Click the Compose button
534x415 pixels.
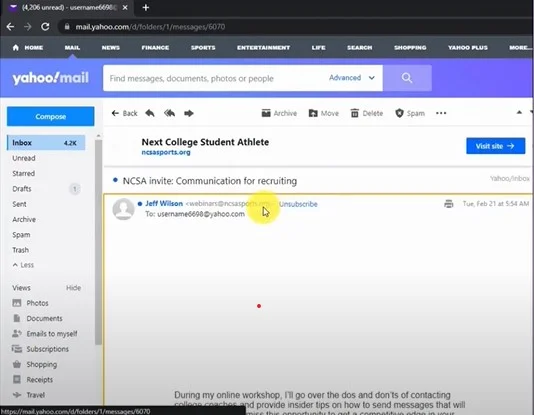(x=50, y=116)
